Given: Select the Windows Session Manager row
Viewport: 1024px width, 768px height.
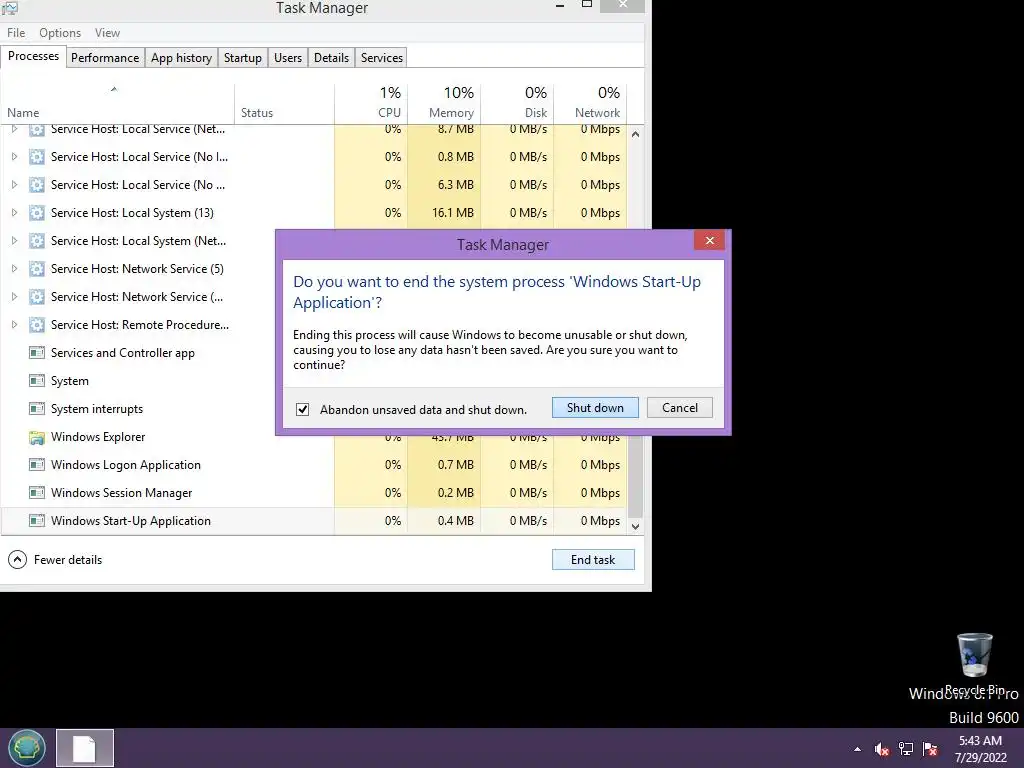Looking at the screenshot, I should [x=314, y=493].
